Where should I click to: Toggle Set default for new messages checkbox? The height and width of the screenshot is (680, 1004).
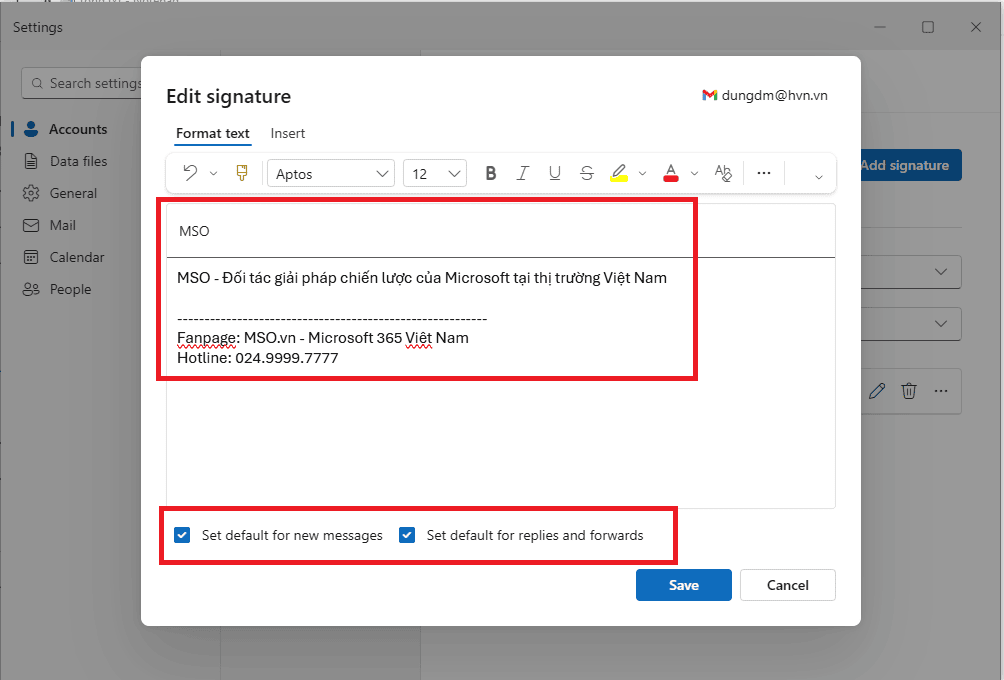pyautogui.click(x=182, y=535)
